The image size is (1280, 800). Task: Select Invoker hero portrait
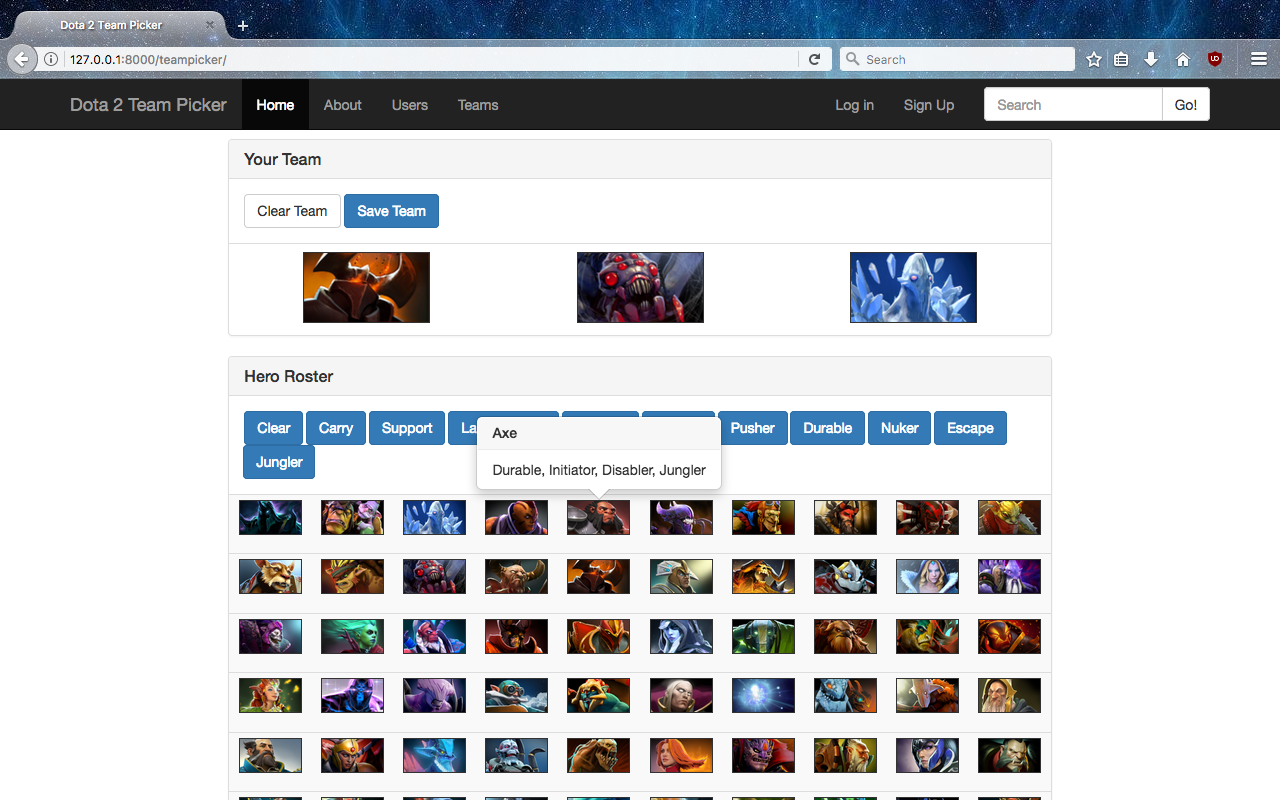681,695
